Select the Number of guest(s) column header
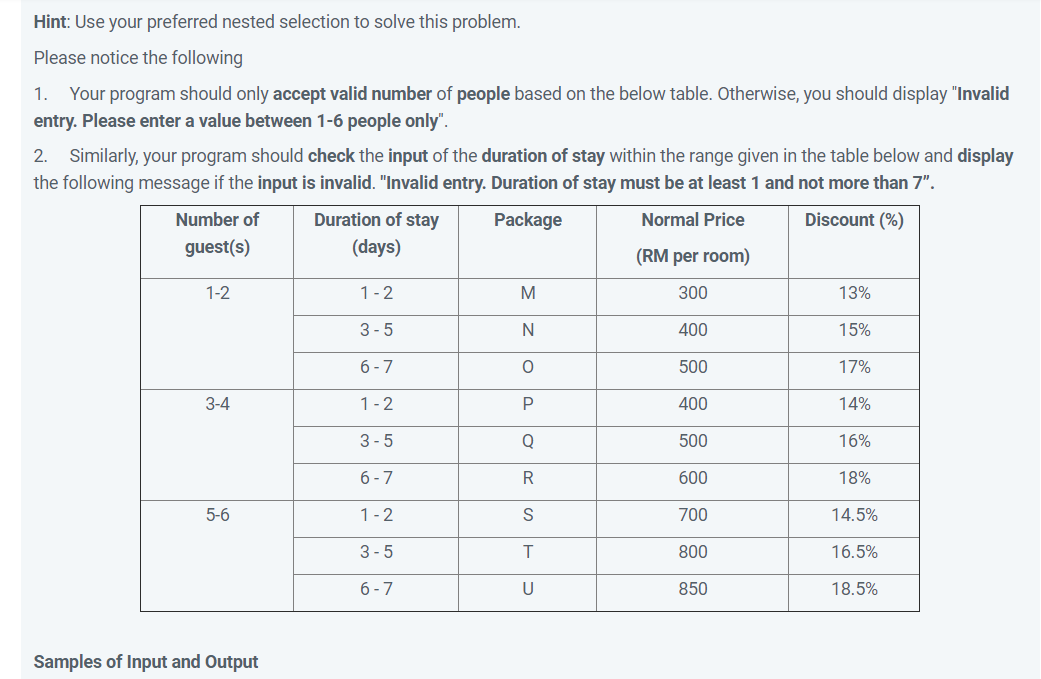 (x=217, y=242)
